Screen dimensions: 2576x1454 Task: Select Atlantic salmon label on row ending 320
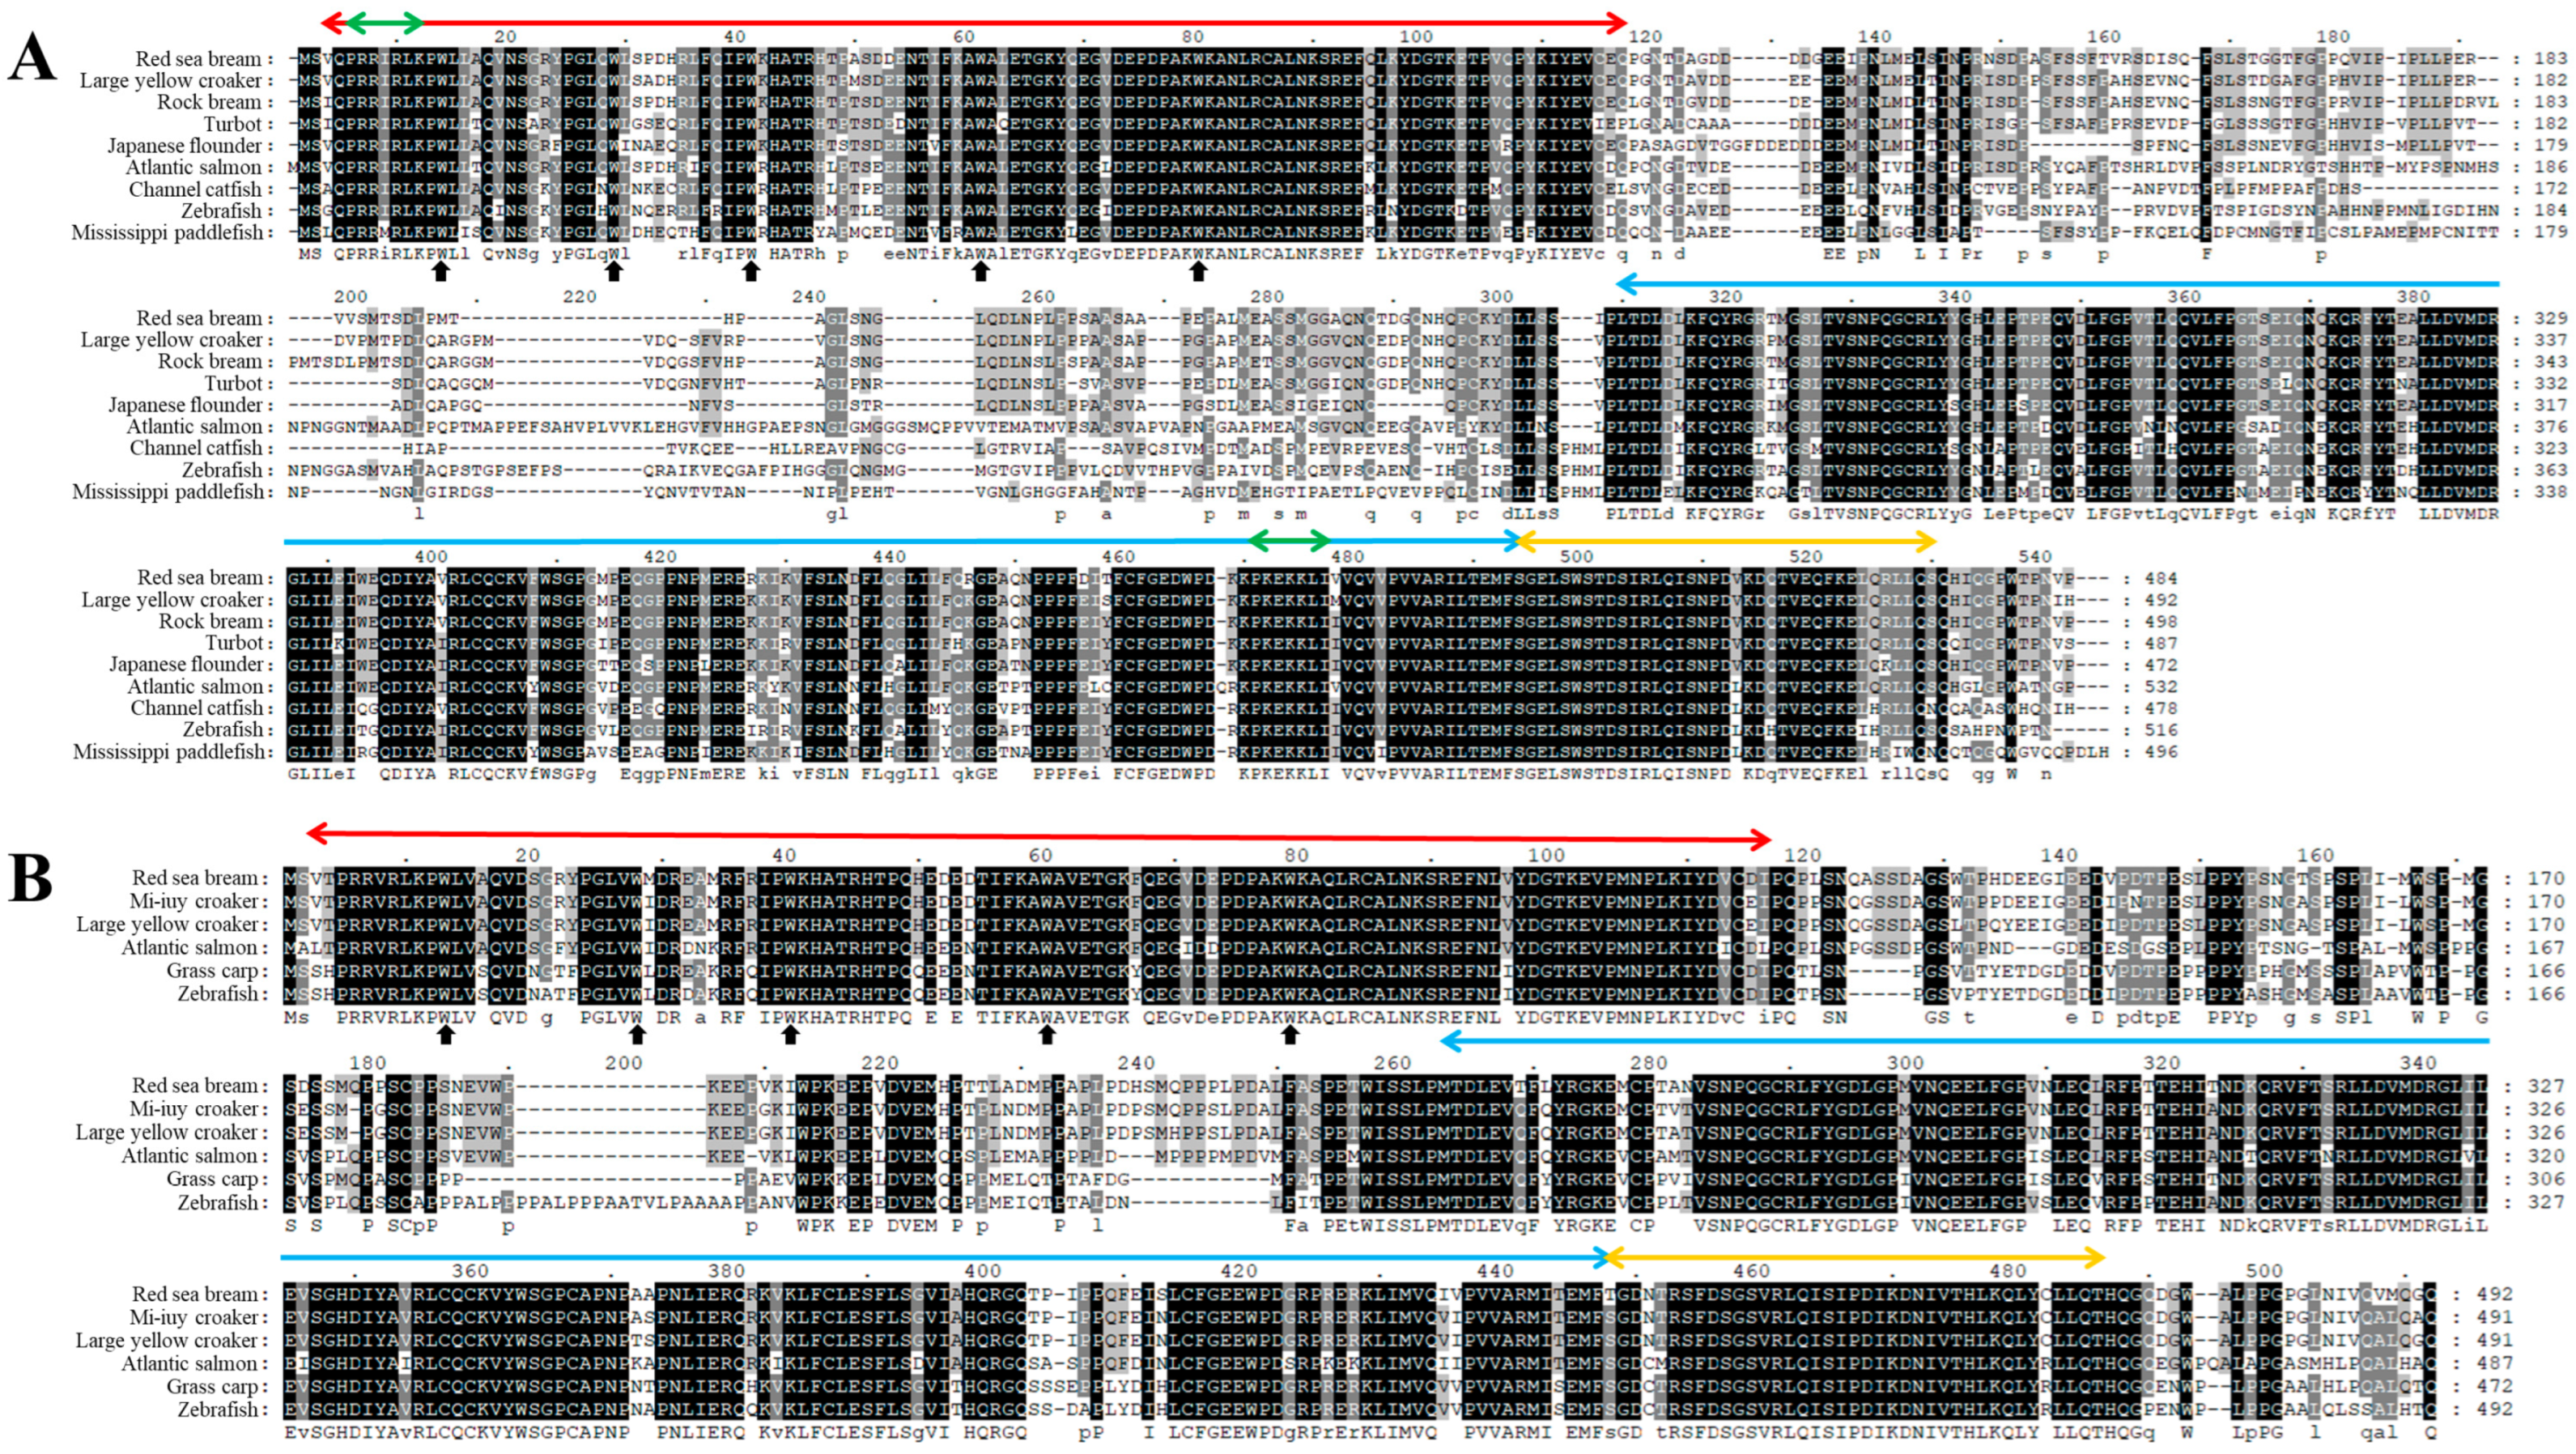pyautogui.click(x=190, y=1156)
